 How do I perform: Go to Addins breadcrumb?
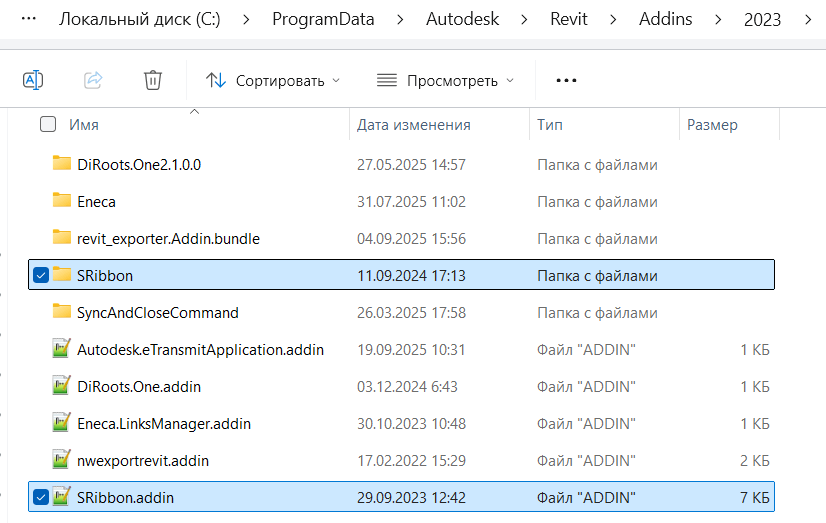point(665,19)
